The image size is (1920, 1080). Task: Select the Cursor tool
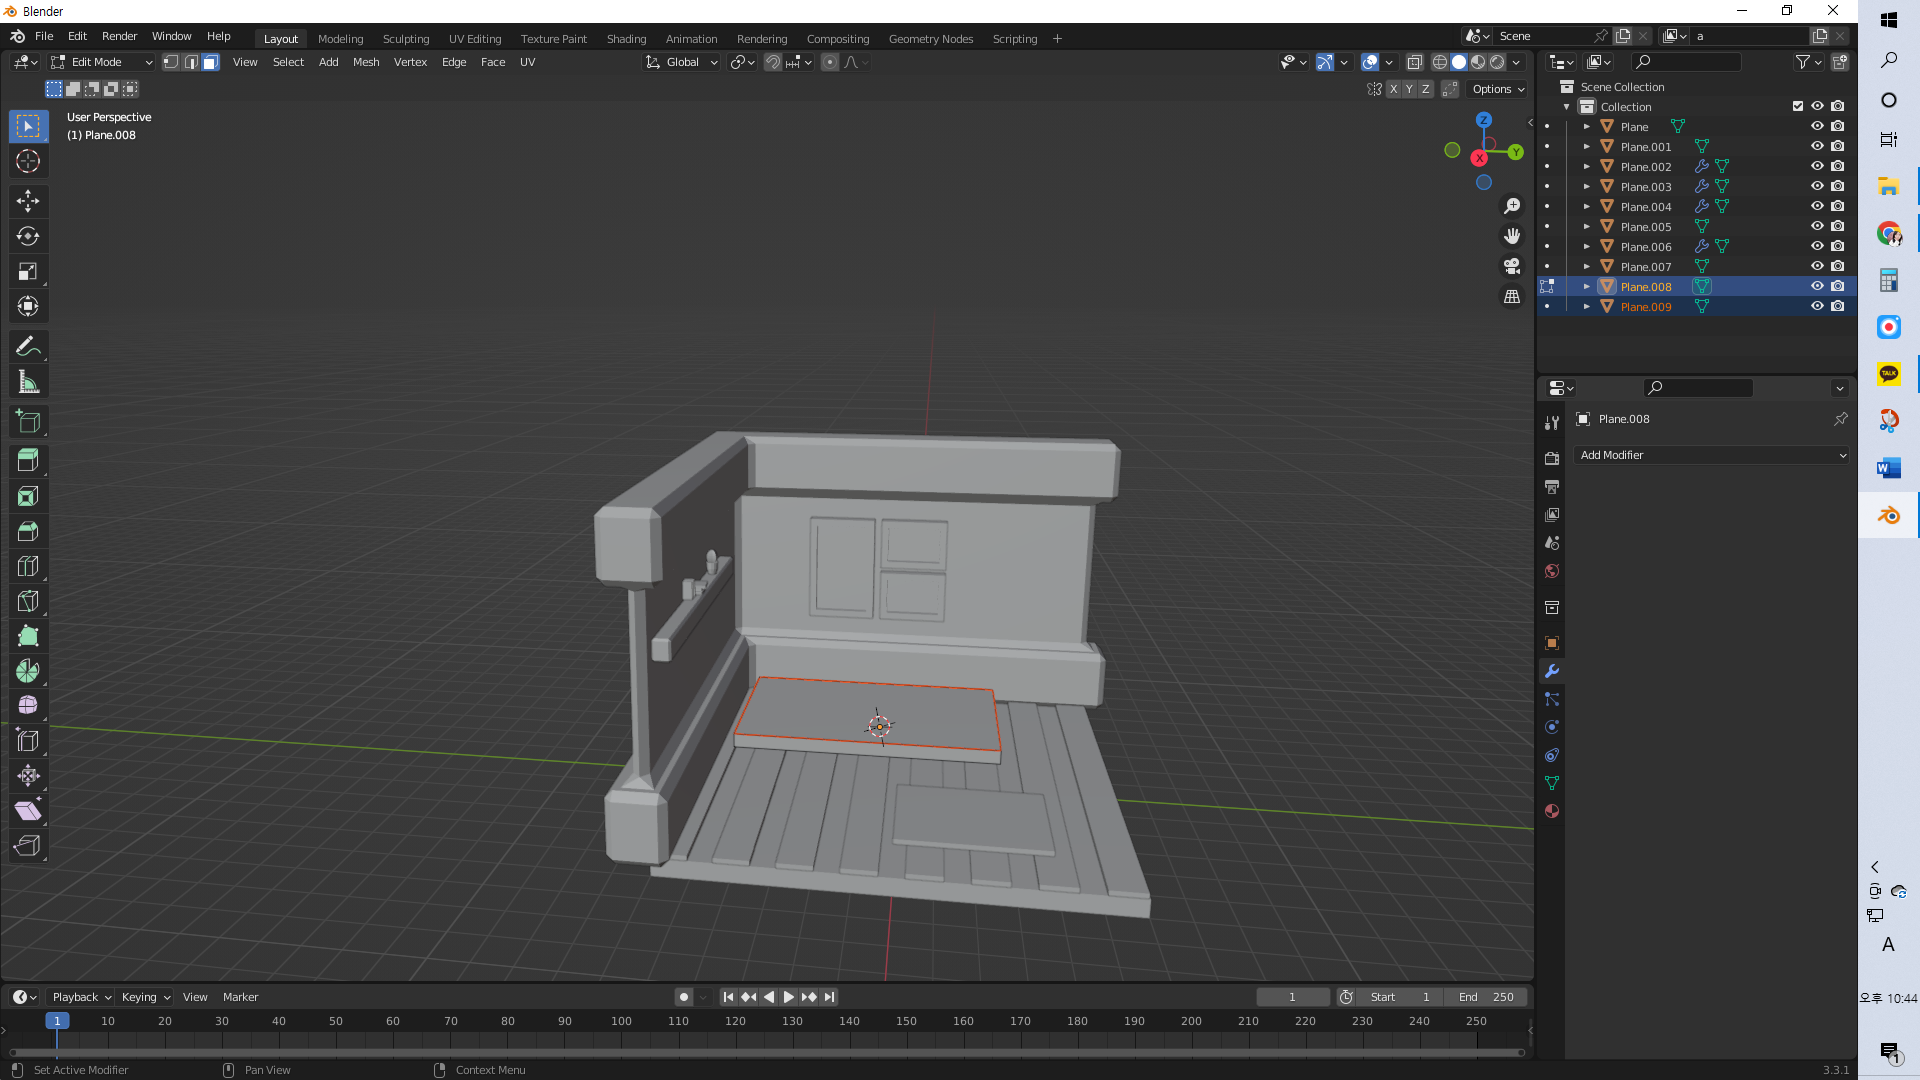click(28, 161)
